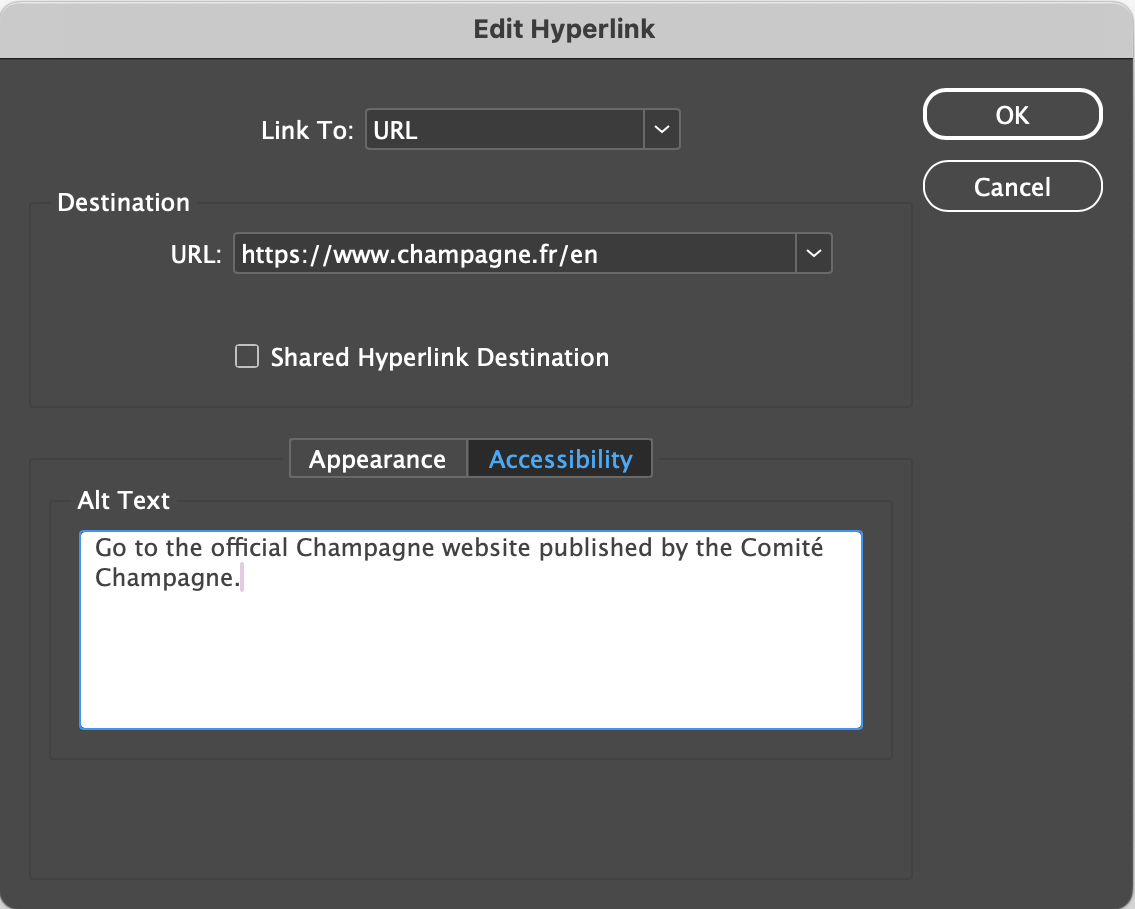This screenshot has height=909, width=1135.
Task: Enable Shared Hyperlink Destination checkbox
Action: pos(246,357)
